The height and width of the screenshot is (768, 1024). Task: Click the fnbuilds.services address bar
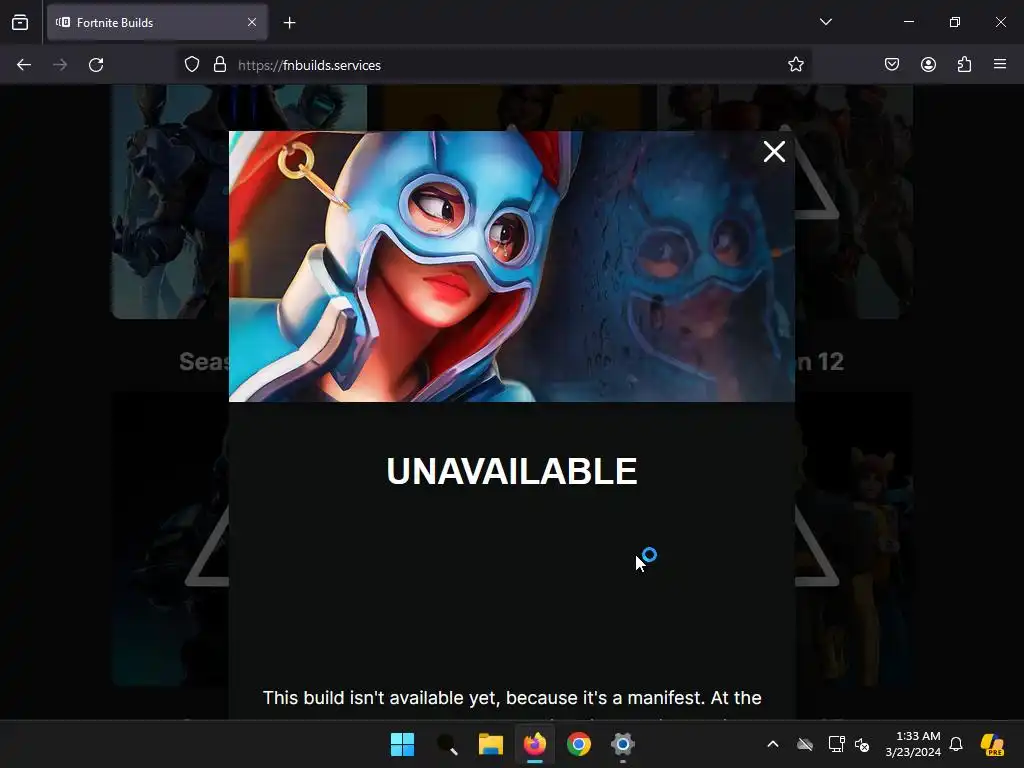click(494, 65)
